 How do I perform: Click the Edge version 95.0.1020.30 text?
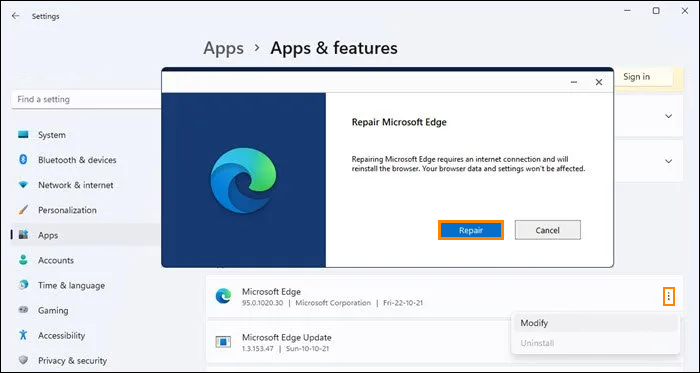pos(262,303)
